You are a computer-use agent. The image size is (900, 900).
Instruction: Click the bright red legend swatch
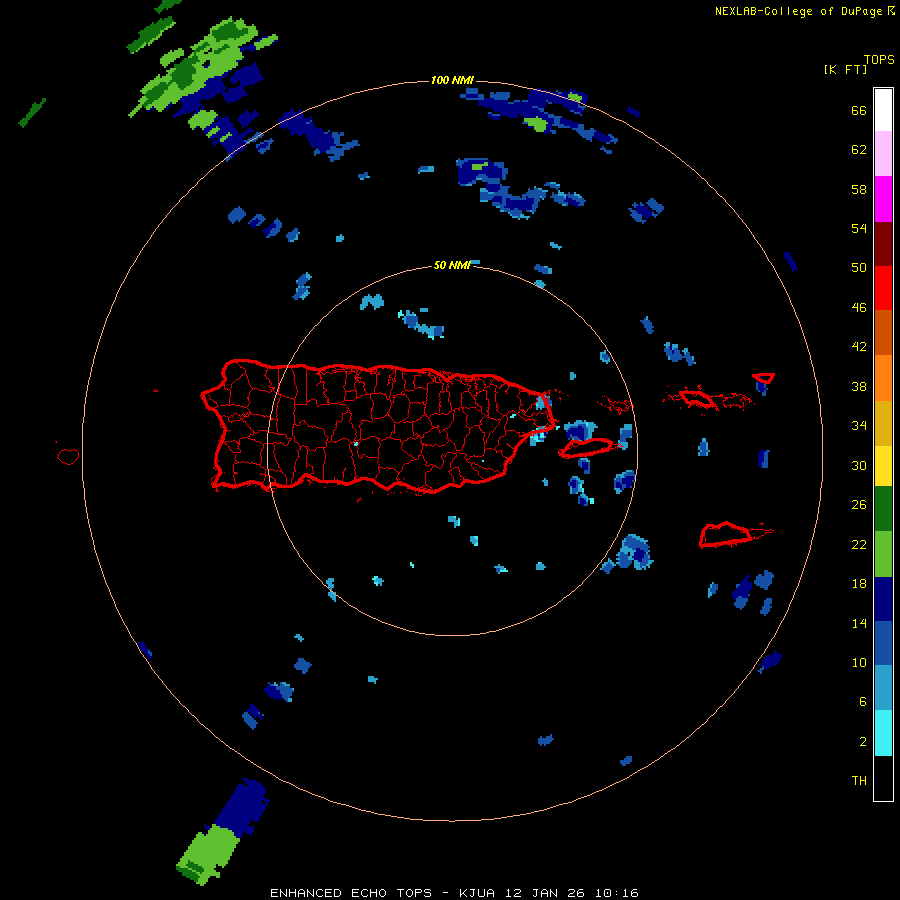click(x=883, y=288)
